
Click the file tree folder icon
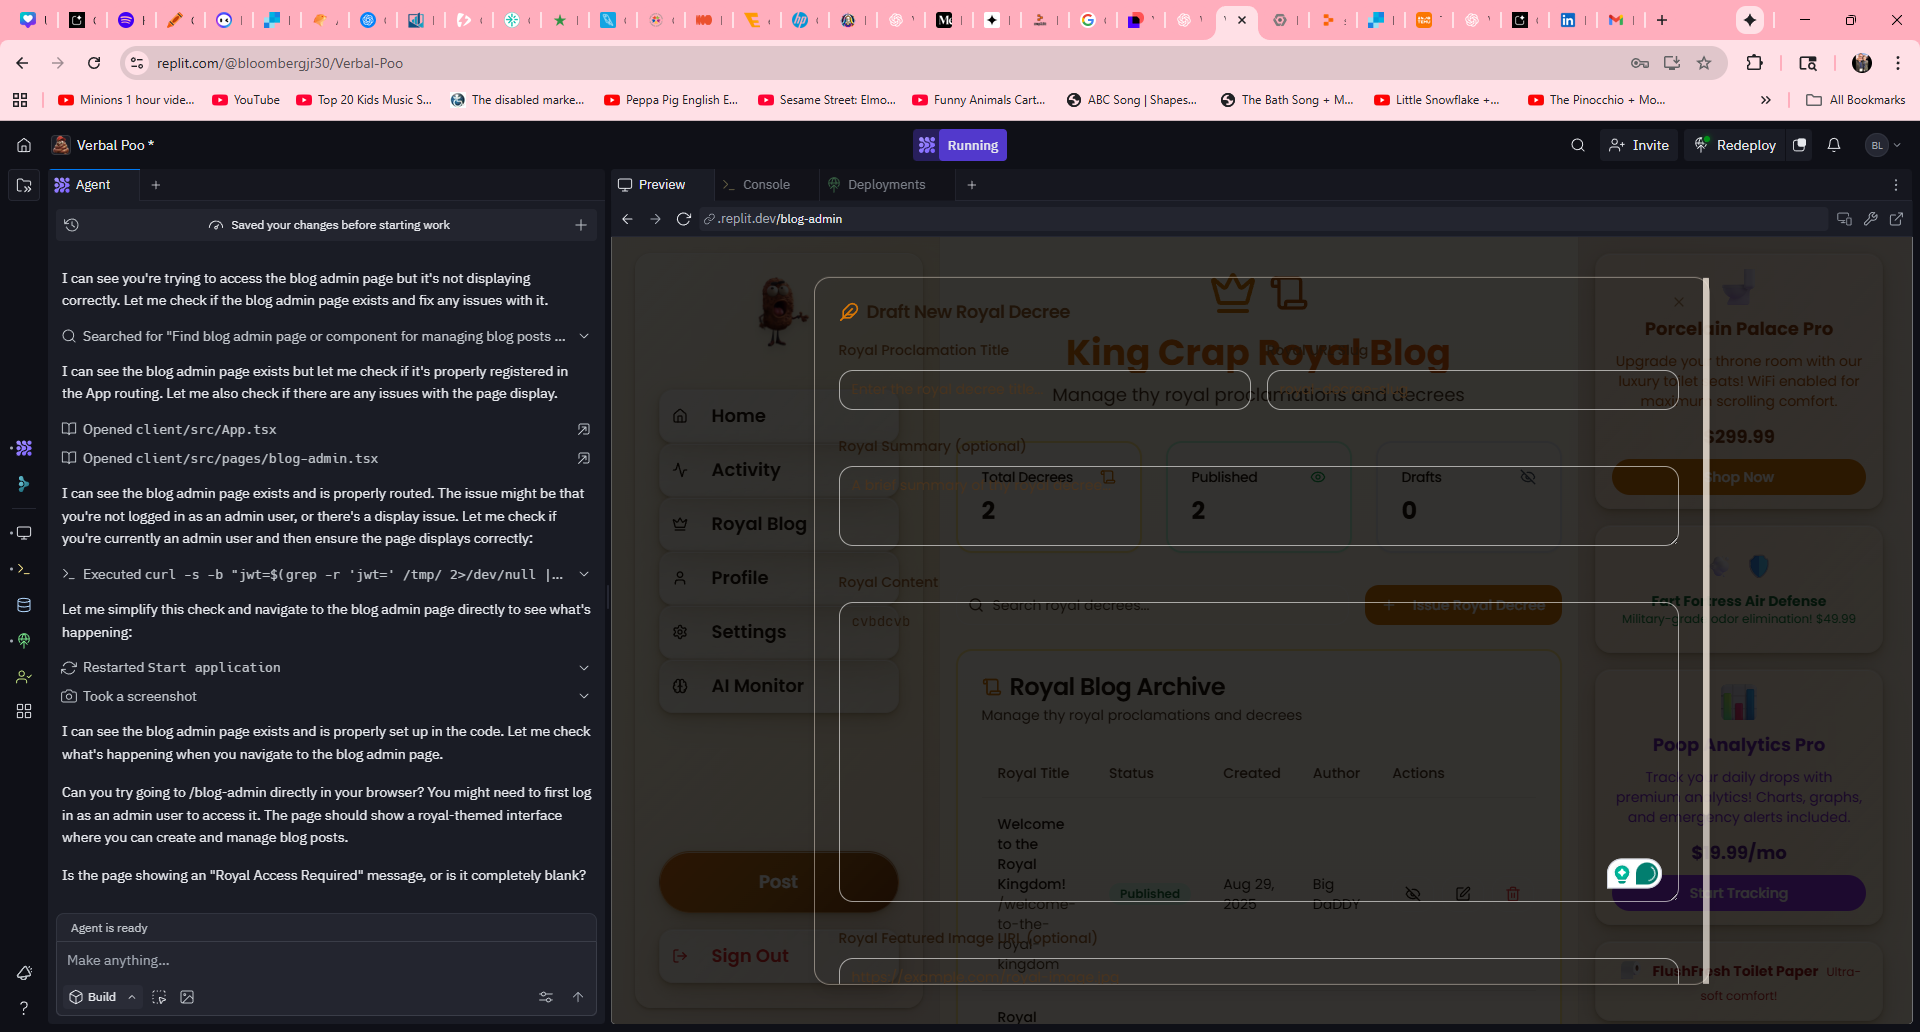pyautogui.click(x=24, y=185)
